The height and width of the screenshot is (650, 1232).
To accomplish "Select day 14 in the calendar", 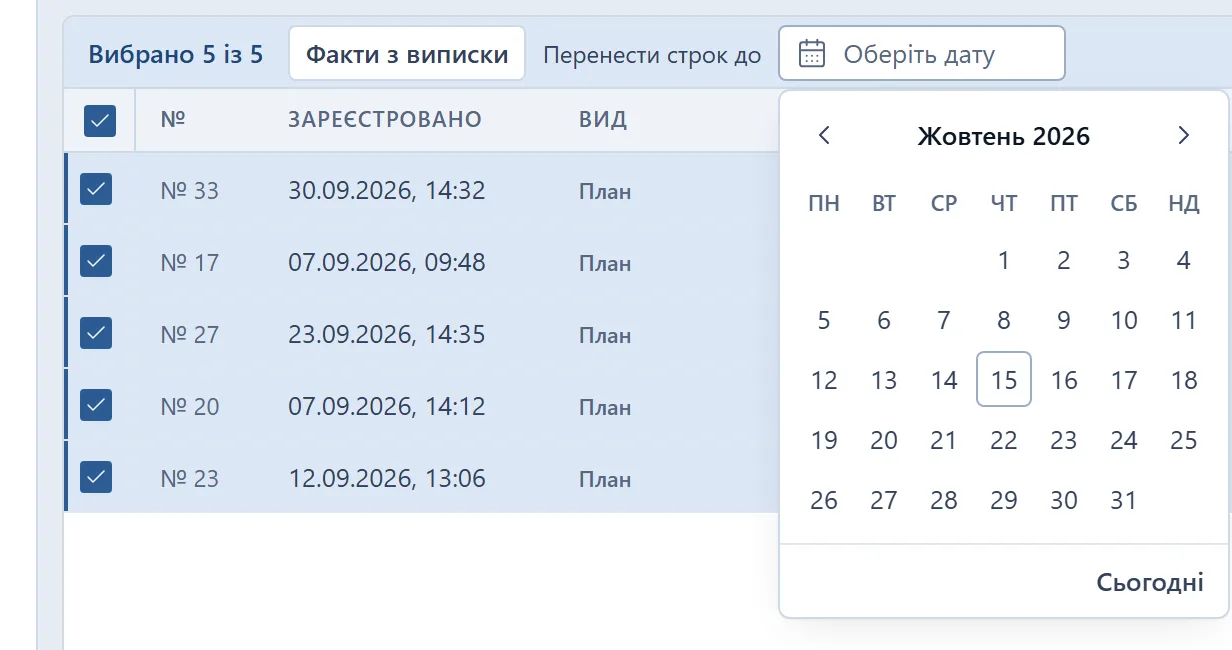I will click(x=944, y=380).
